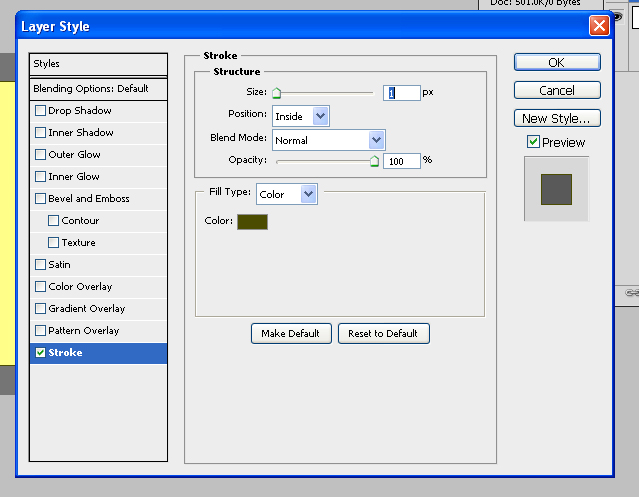Uncheck the Stroke effect checkbox
Image resolution: width=639 pixels, height=497 pixels.
click(x=40, y=353)
